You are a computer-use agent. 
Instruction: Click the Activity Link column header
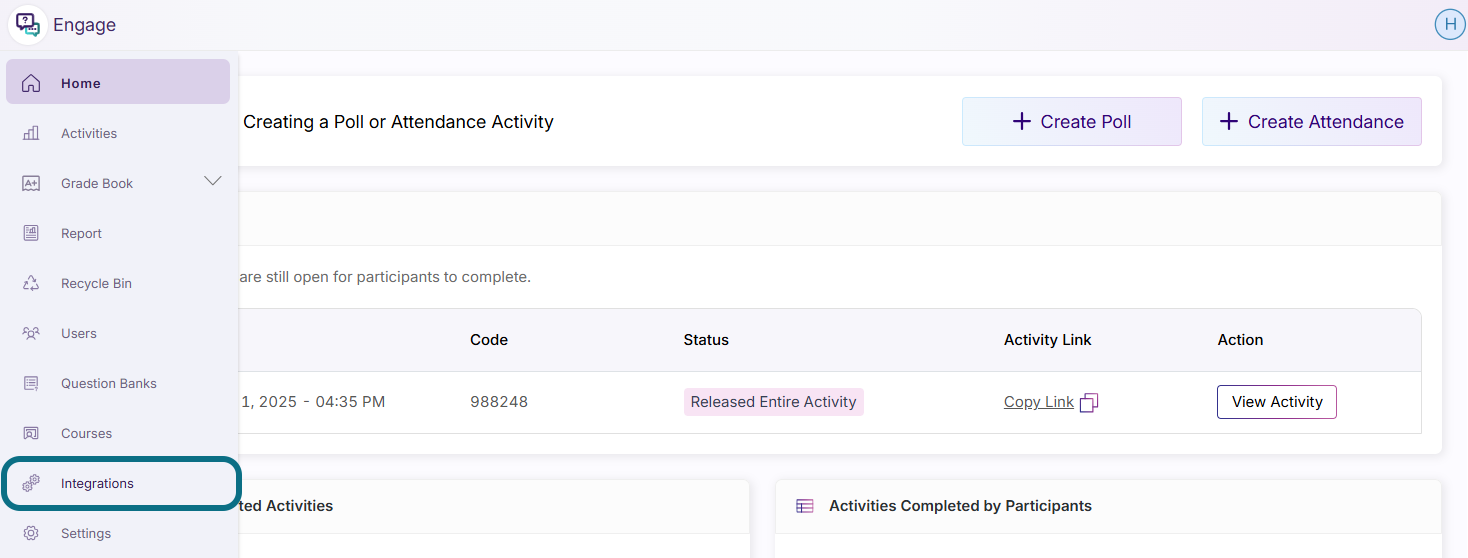tap(1048, 340)
